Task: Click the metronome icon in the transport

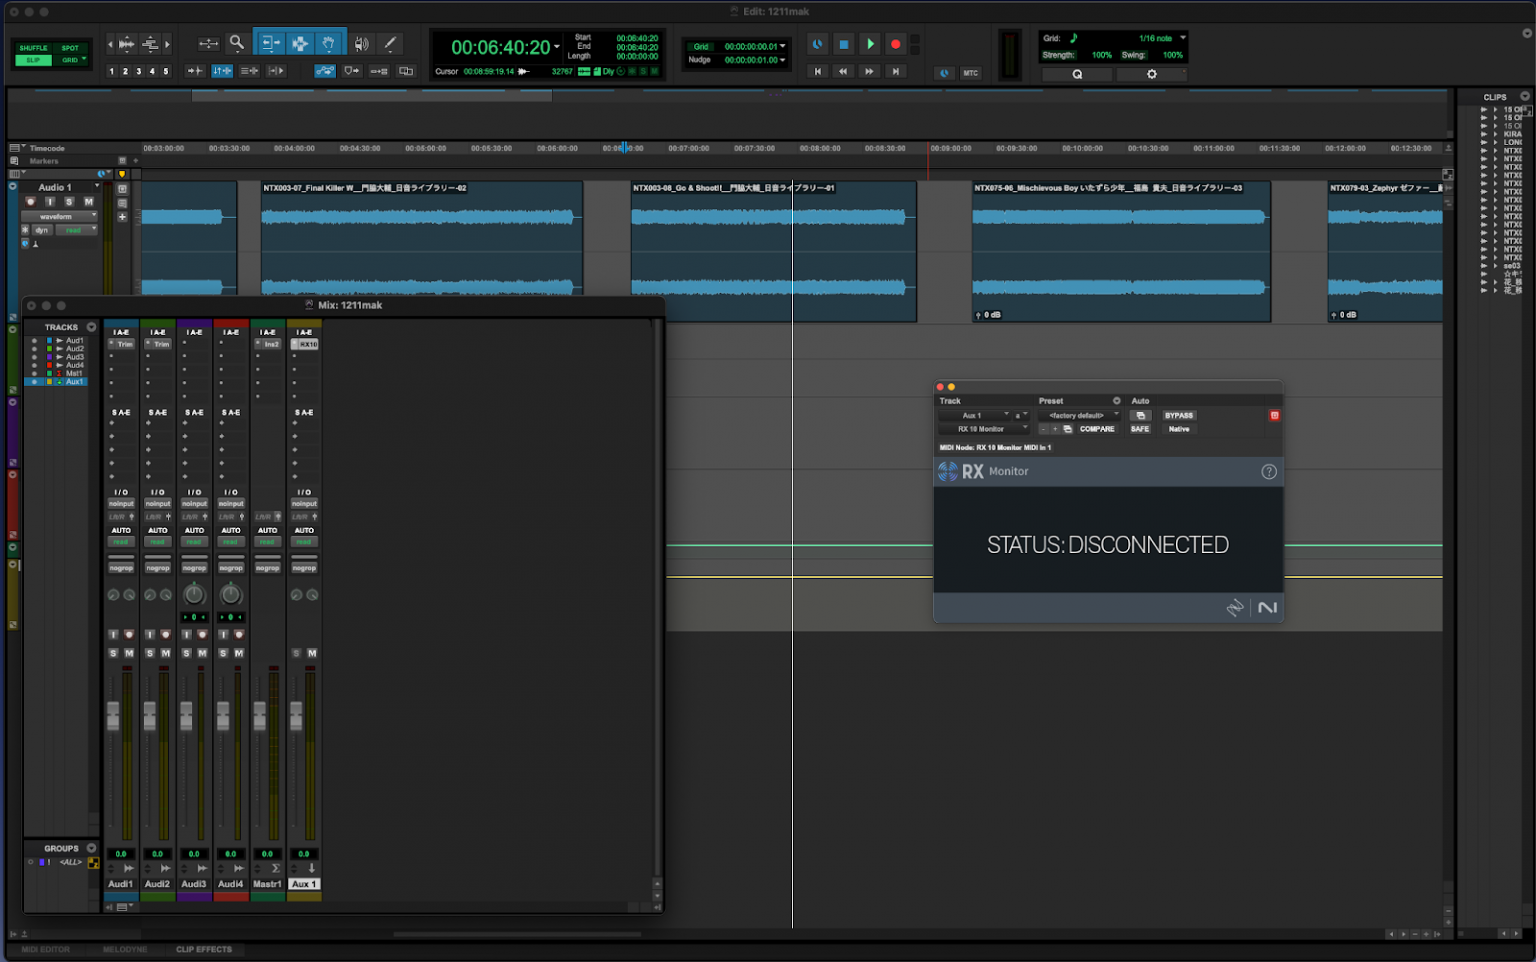Action: (x=817, y=44)
